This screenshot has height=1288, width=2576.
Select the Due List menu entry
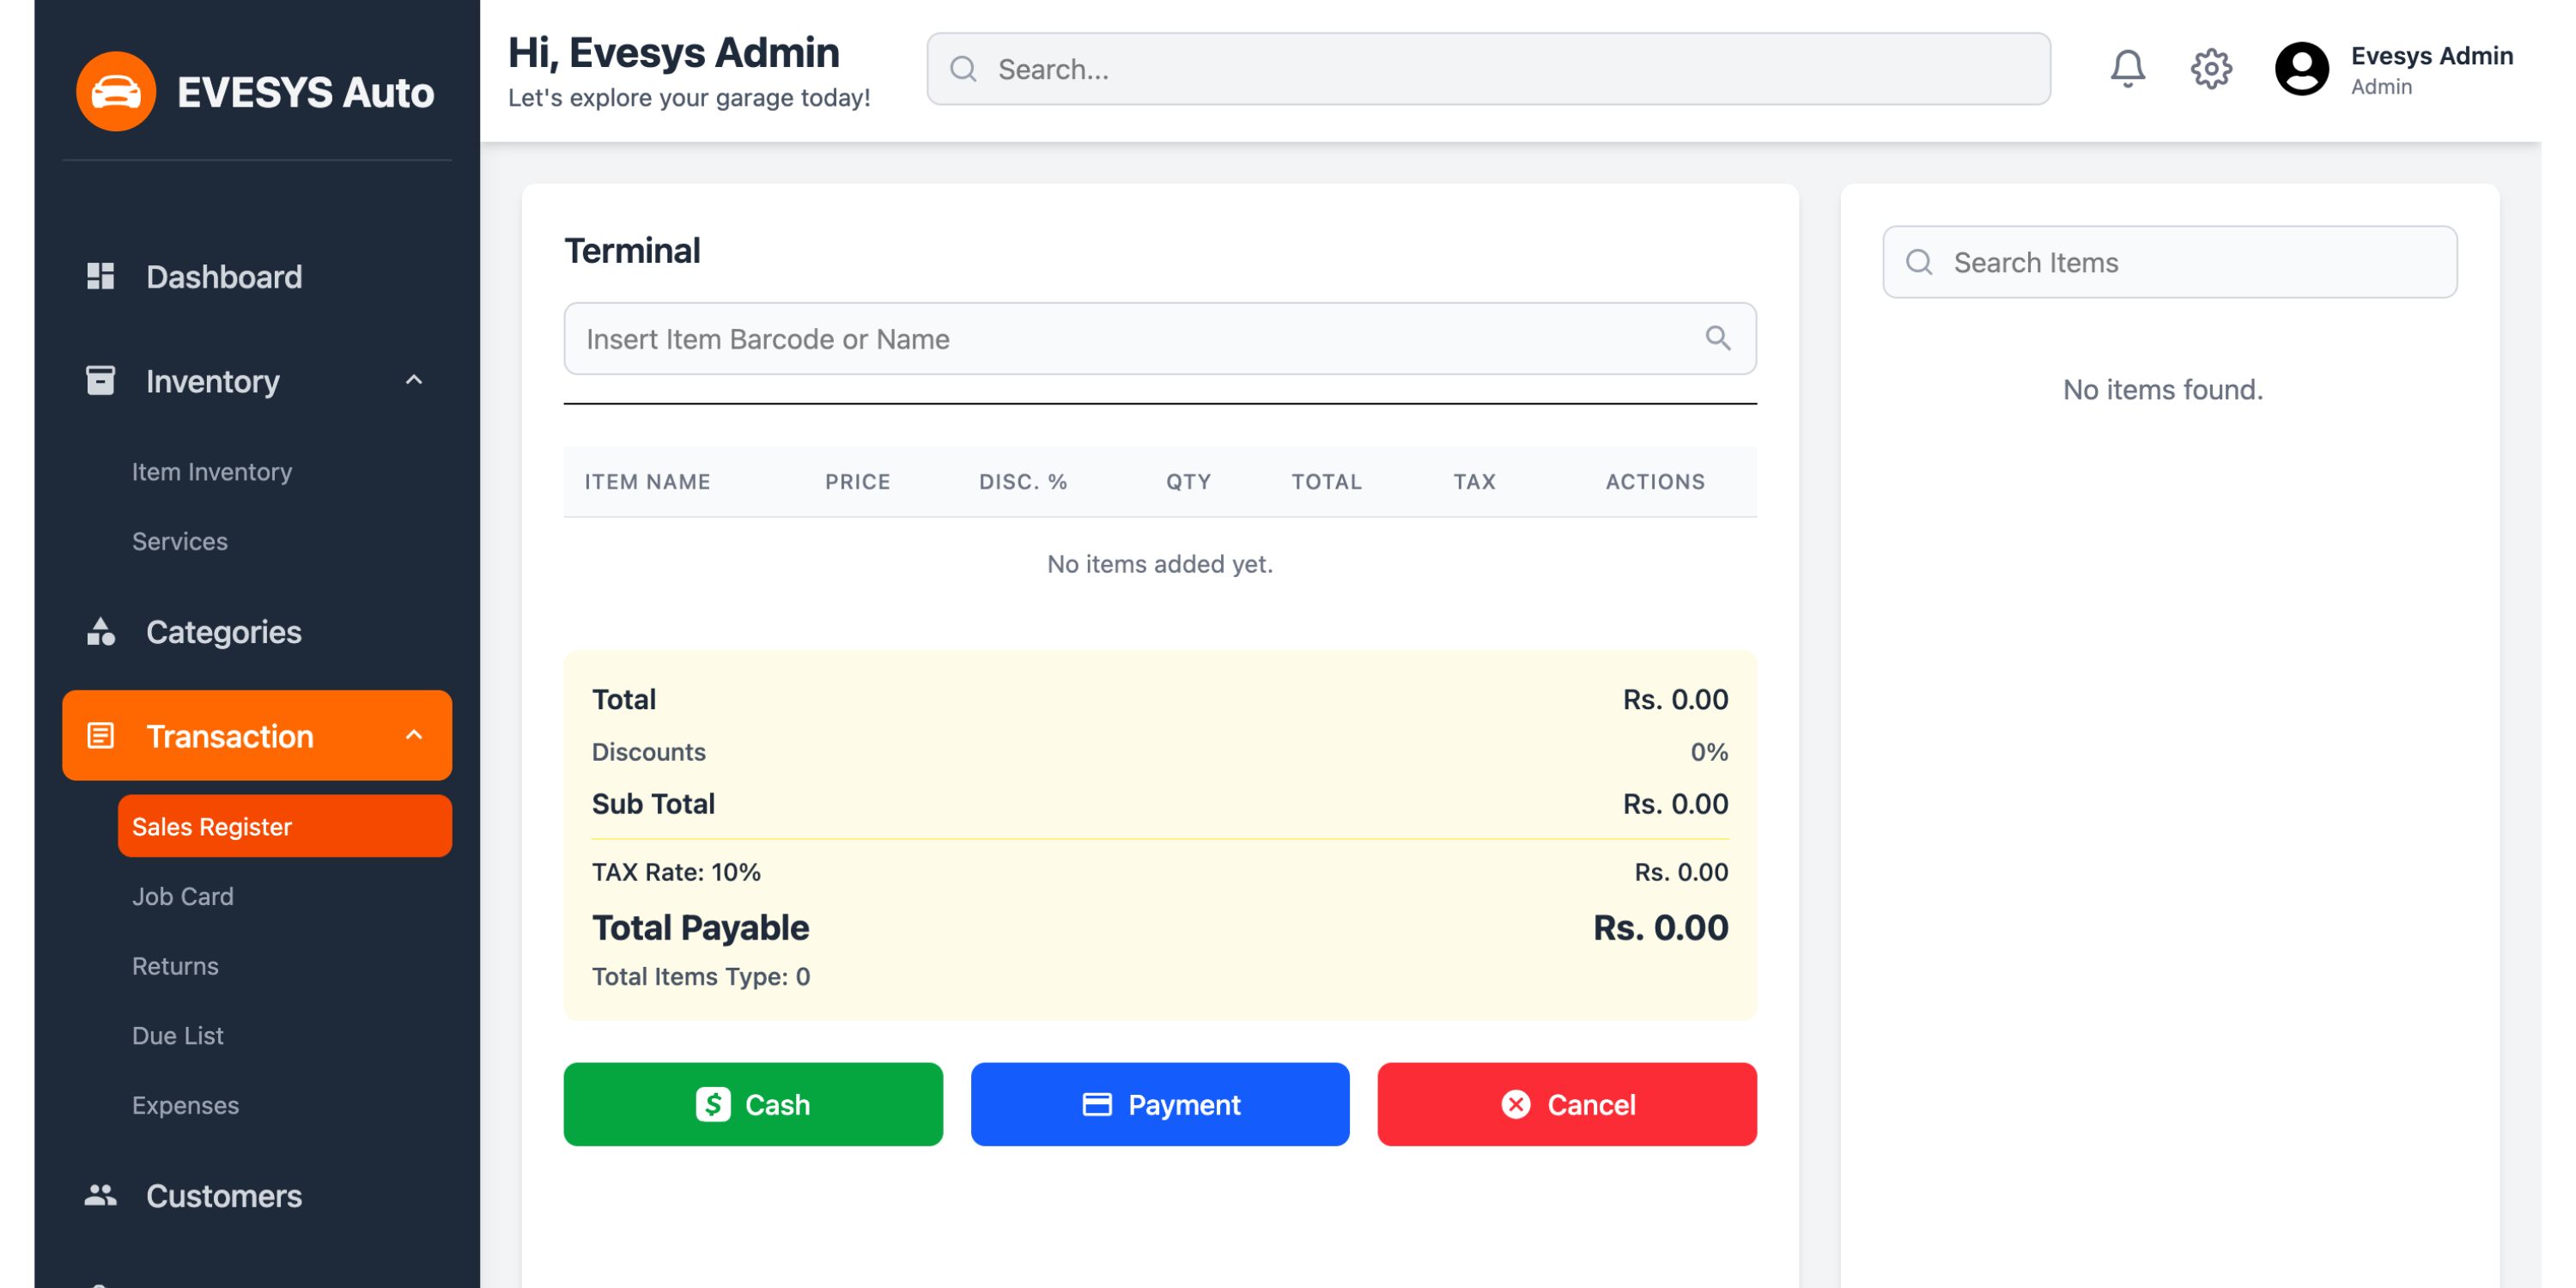[178, 1035]
